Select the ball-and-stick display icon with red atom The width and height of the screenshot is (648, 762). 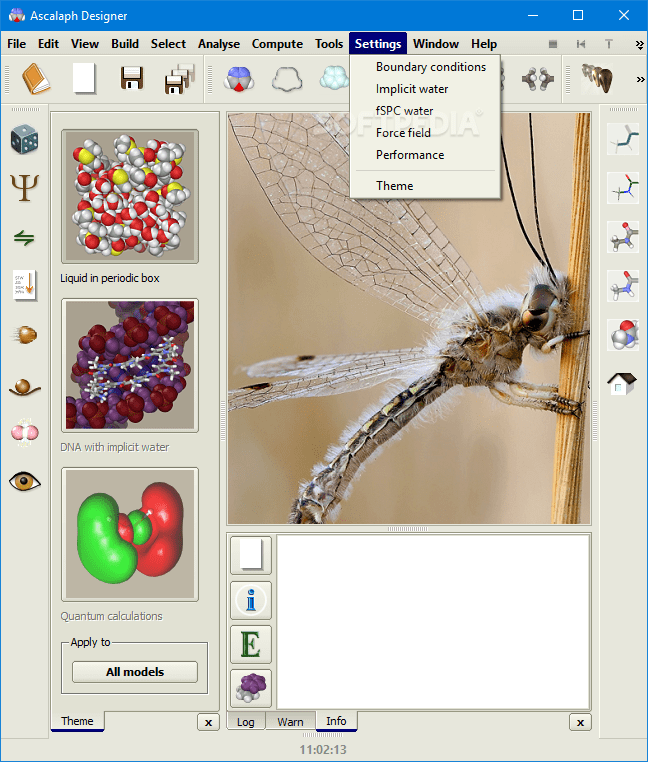[623, 237]
